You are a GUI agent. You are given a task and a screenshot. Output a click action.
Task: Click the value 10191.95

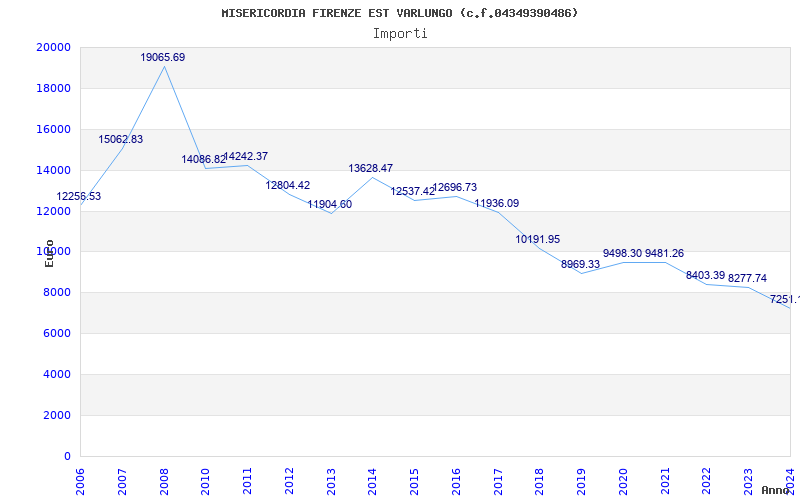coord(538,239)
